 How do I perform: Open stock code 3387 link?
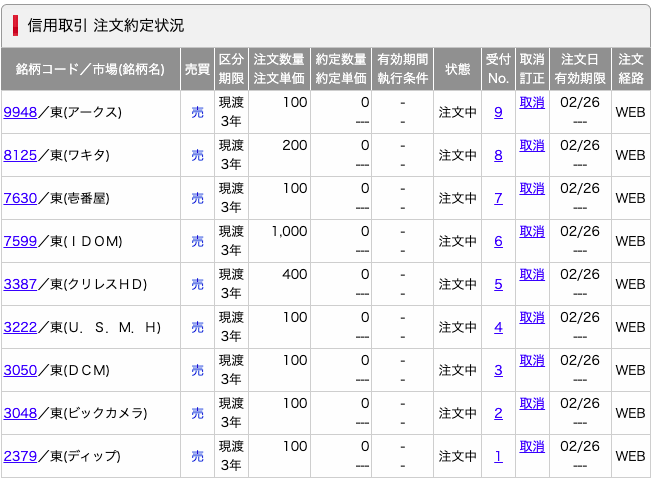click(20, 284)
